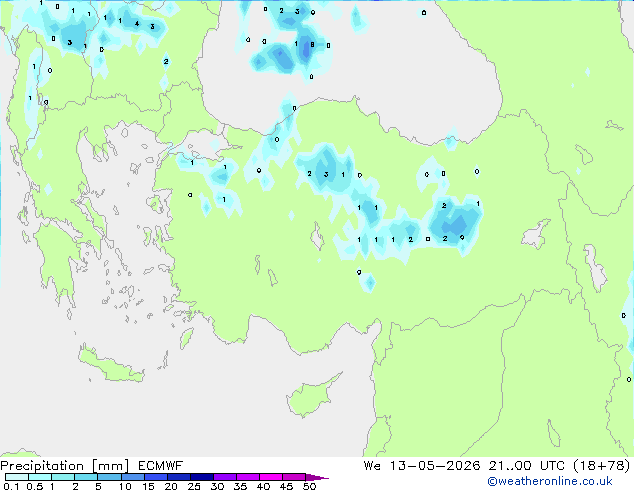Viewport: 634px width, 490px height.
Task: Click the legend value '10'
Action: click(125, 486)
